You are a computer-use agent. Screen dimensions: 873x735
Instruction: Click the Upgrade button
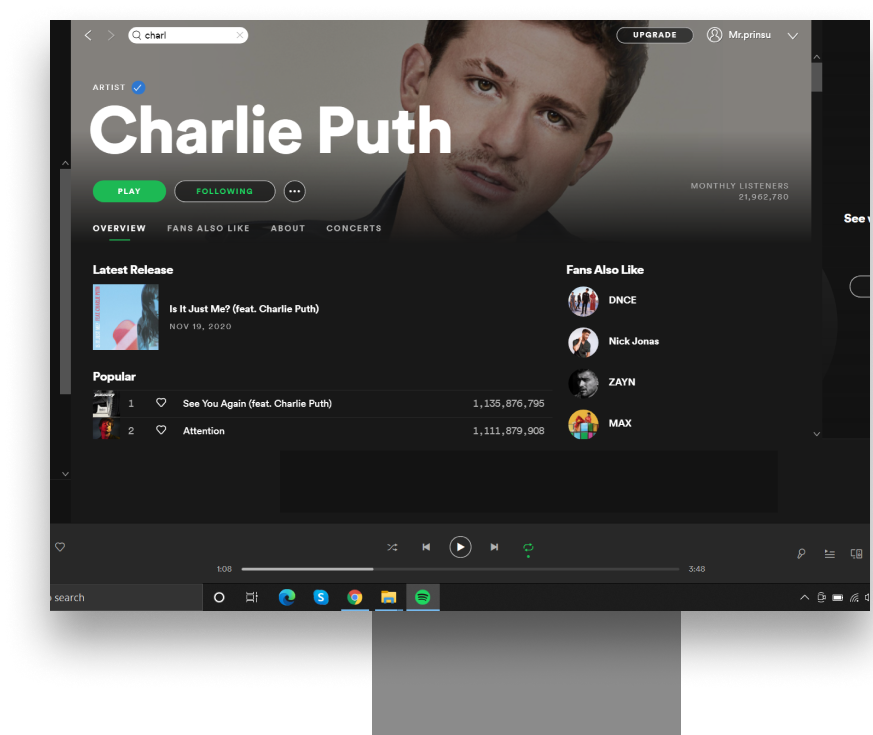pyautogui.click(x=655, y=35)
